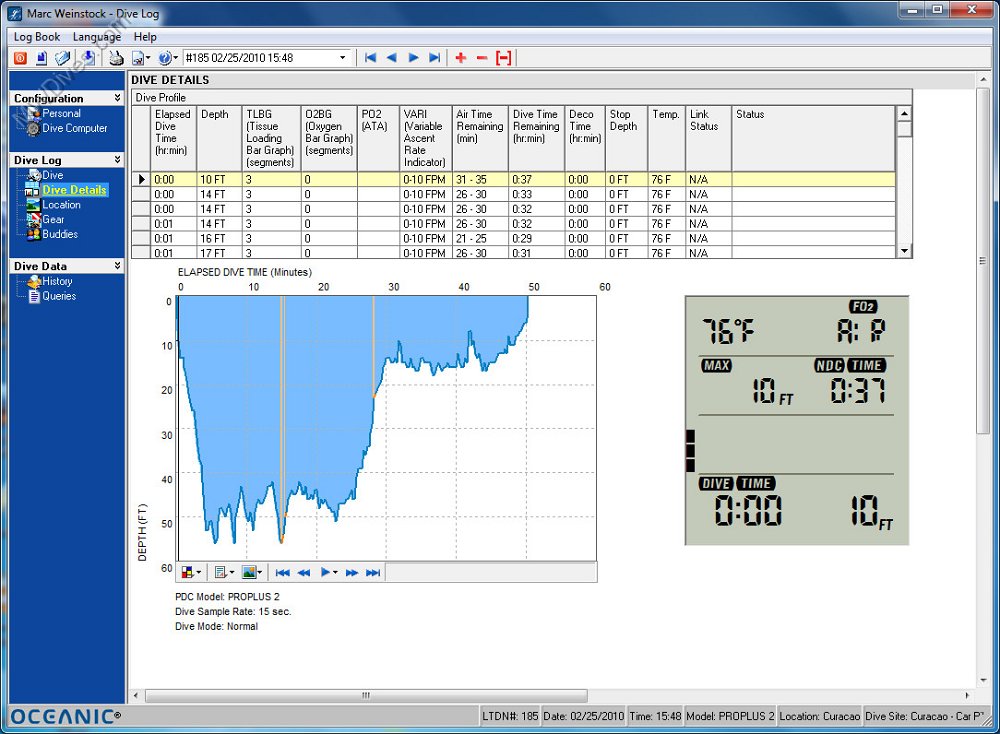Go to the previous dive record
The width and height of the screenshot is (1000, 734).
click(x=392, y=58)
